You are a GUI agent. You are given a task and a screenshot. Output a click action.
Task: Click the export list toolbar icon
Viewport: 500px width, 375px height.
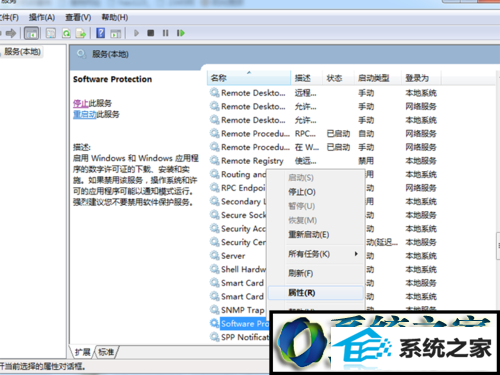[x=81, y=33]
